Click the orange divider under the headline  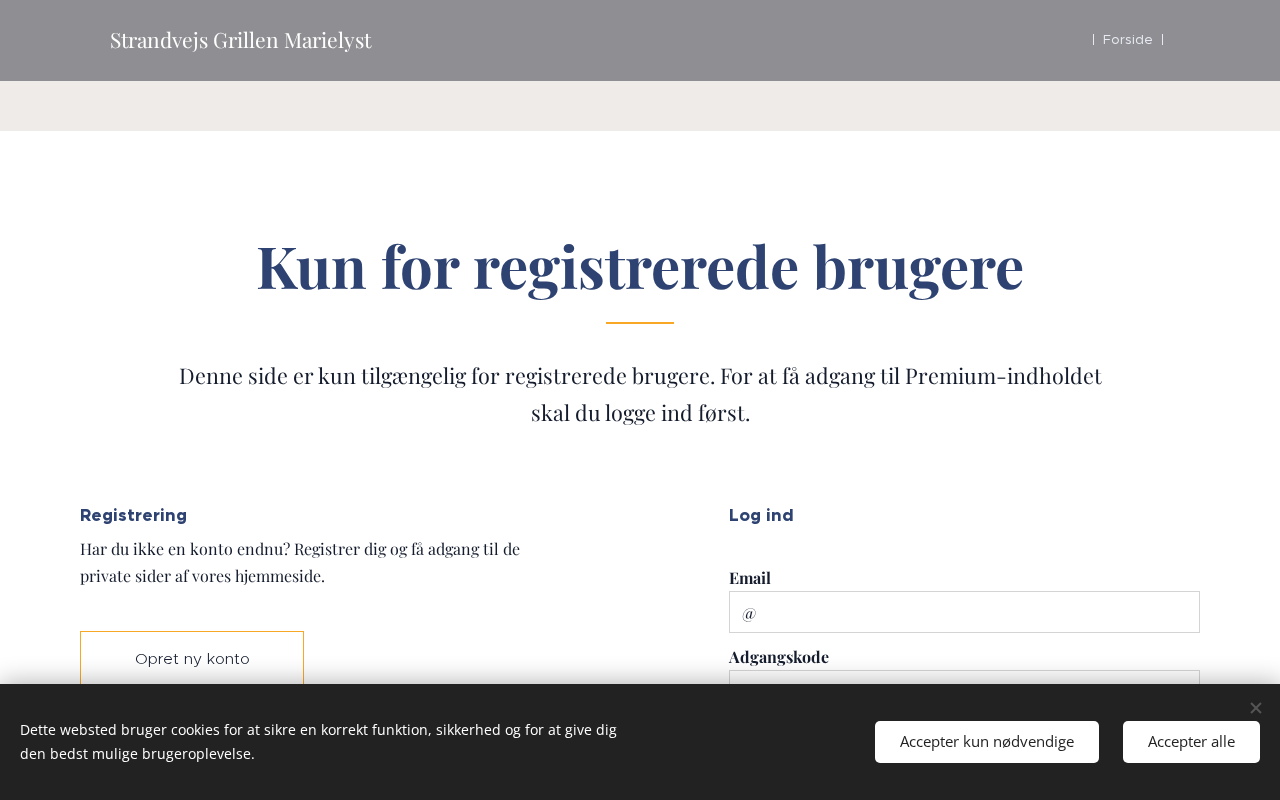[x=640, y=323]
